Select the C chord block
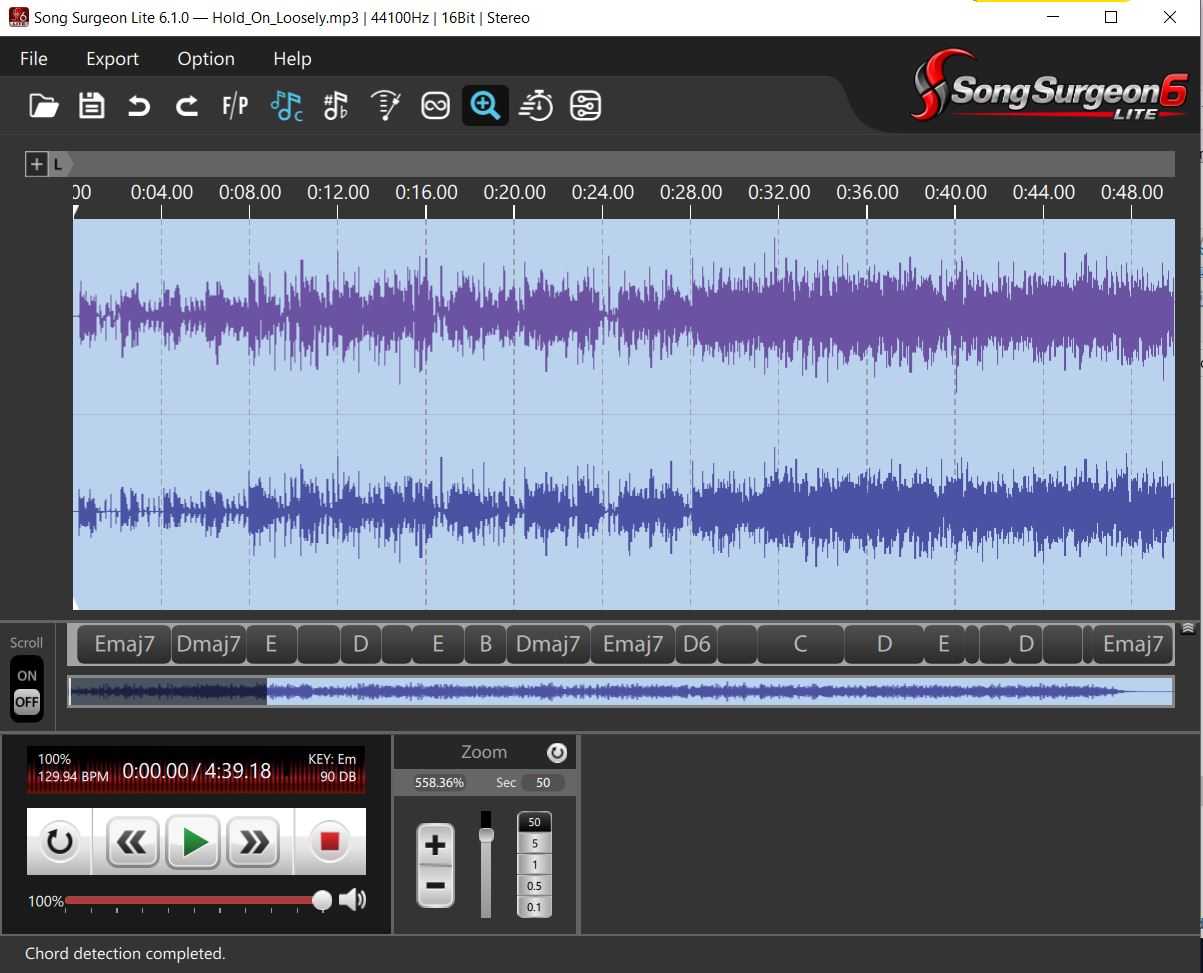Image resolution: width=1203 pixels, height=973 pixels. click(800, 644)
